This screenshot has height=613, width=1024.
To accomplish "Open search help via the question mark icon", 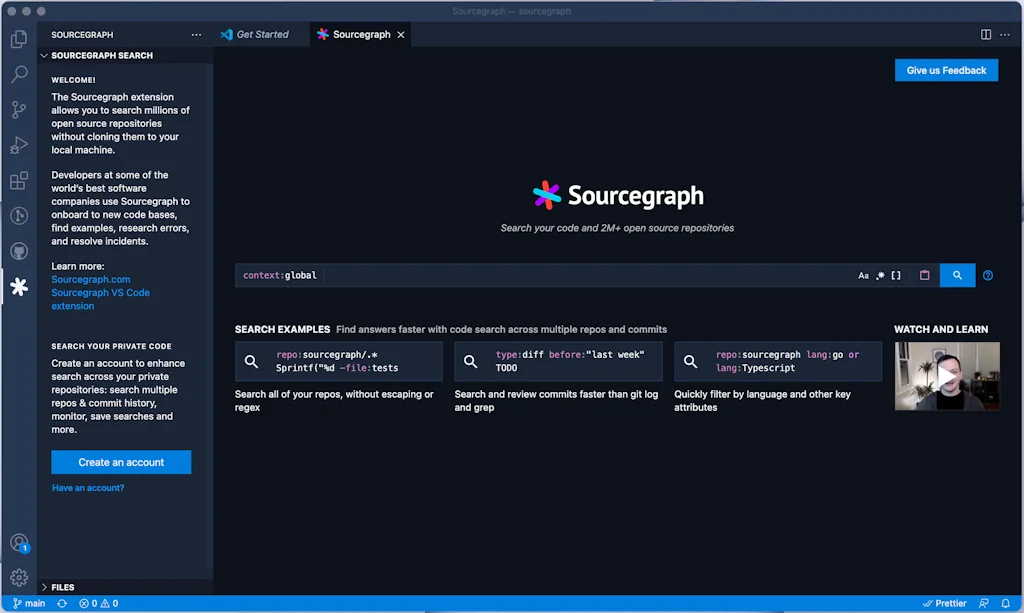I will pyautogui.click(x=988, y=274).
